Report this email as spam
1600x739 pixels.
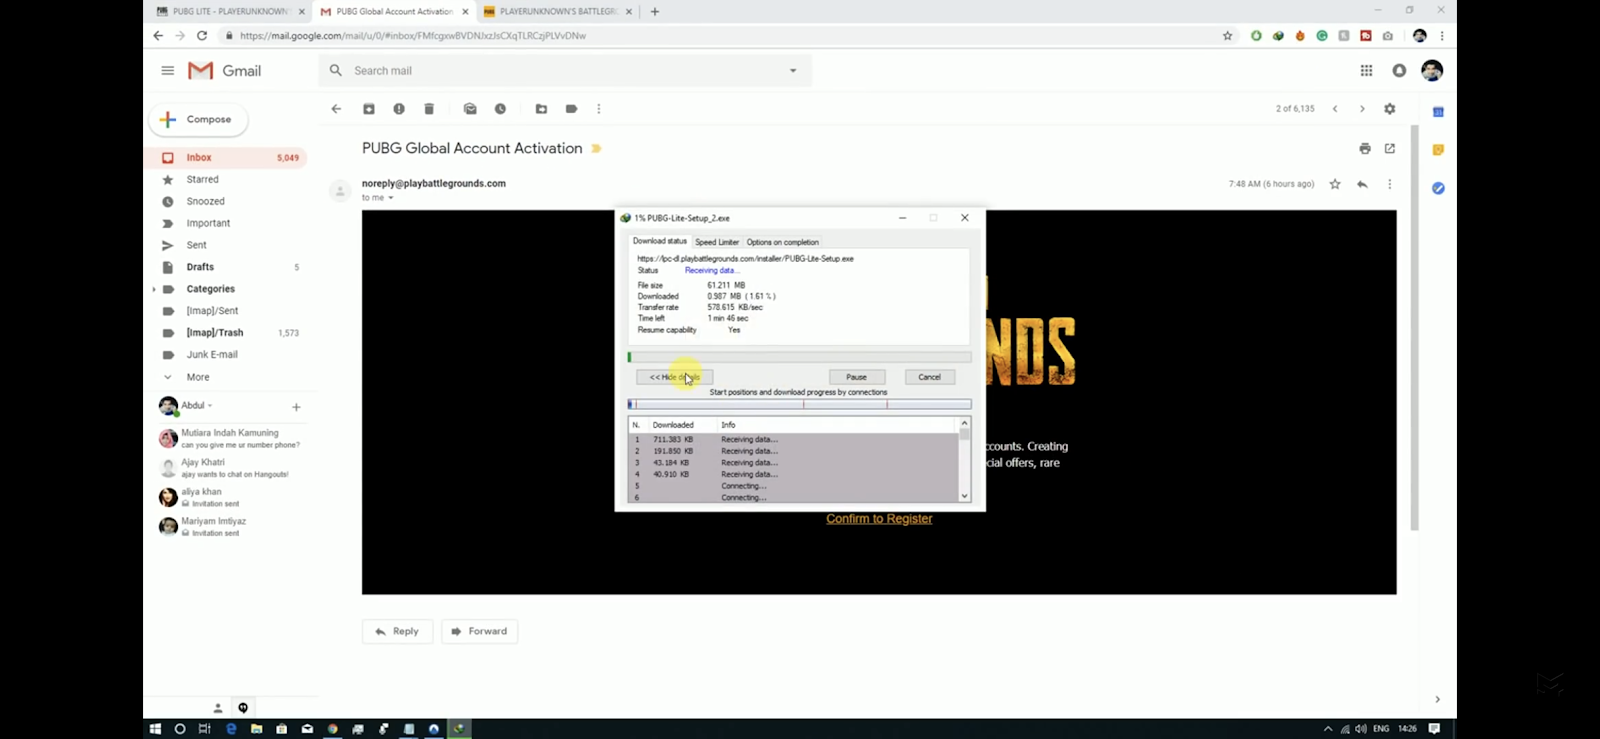click(x=399, y=109)
